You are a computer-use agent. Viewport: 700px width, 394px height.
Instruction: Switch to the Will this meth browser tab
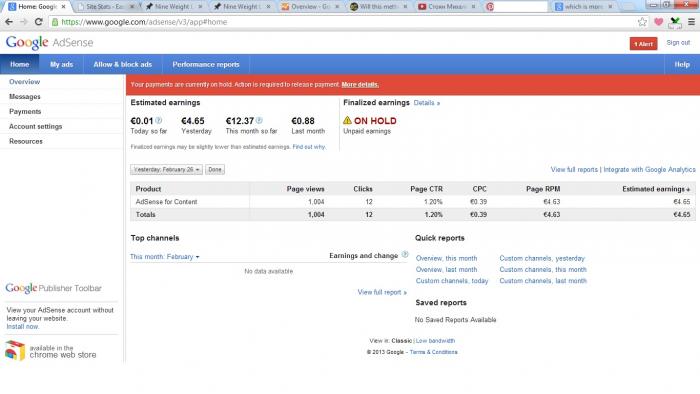[378, 7]
